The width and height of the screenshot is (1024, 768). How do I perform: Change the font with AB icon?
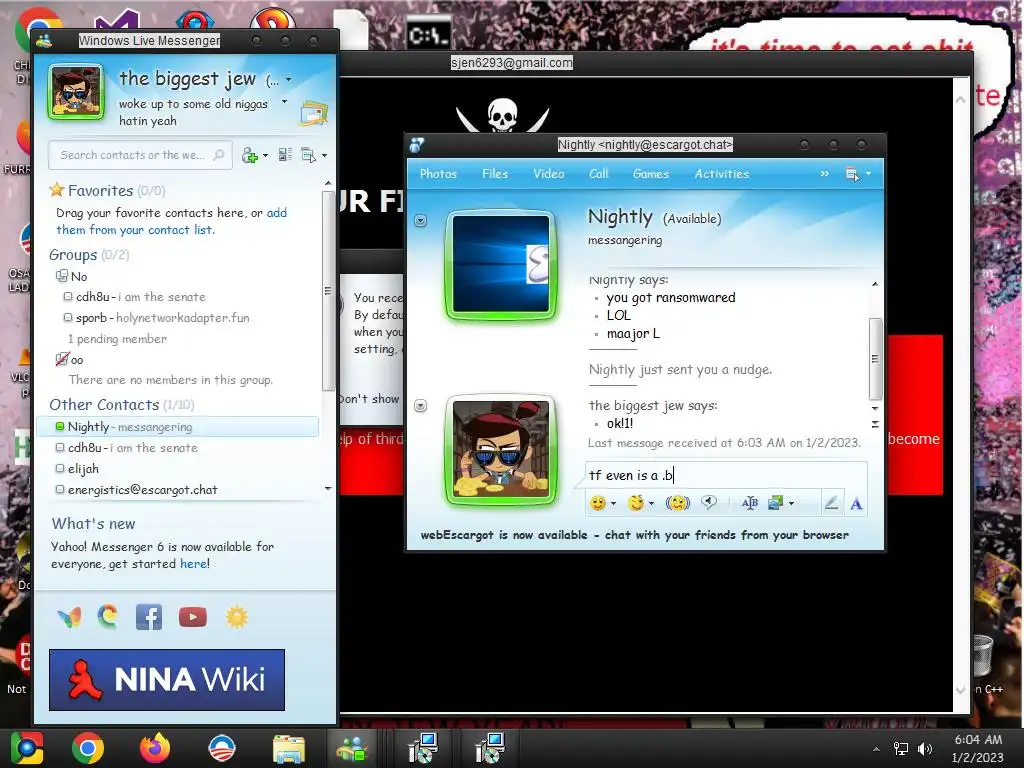coord(750,503)
